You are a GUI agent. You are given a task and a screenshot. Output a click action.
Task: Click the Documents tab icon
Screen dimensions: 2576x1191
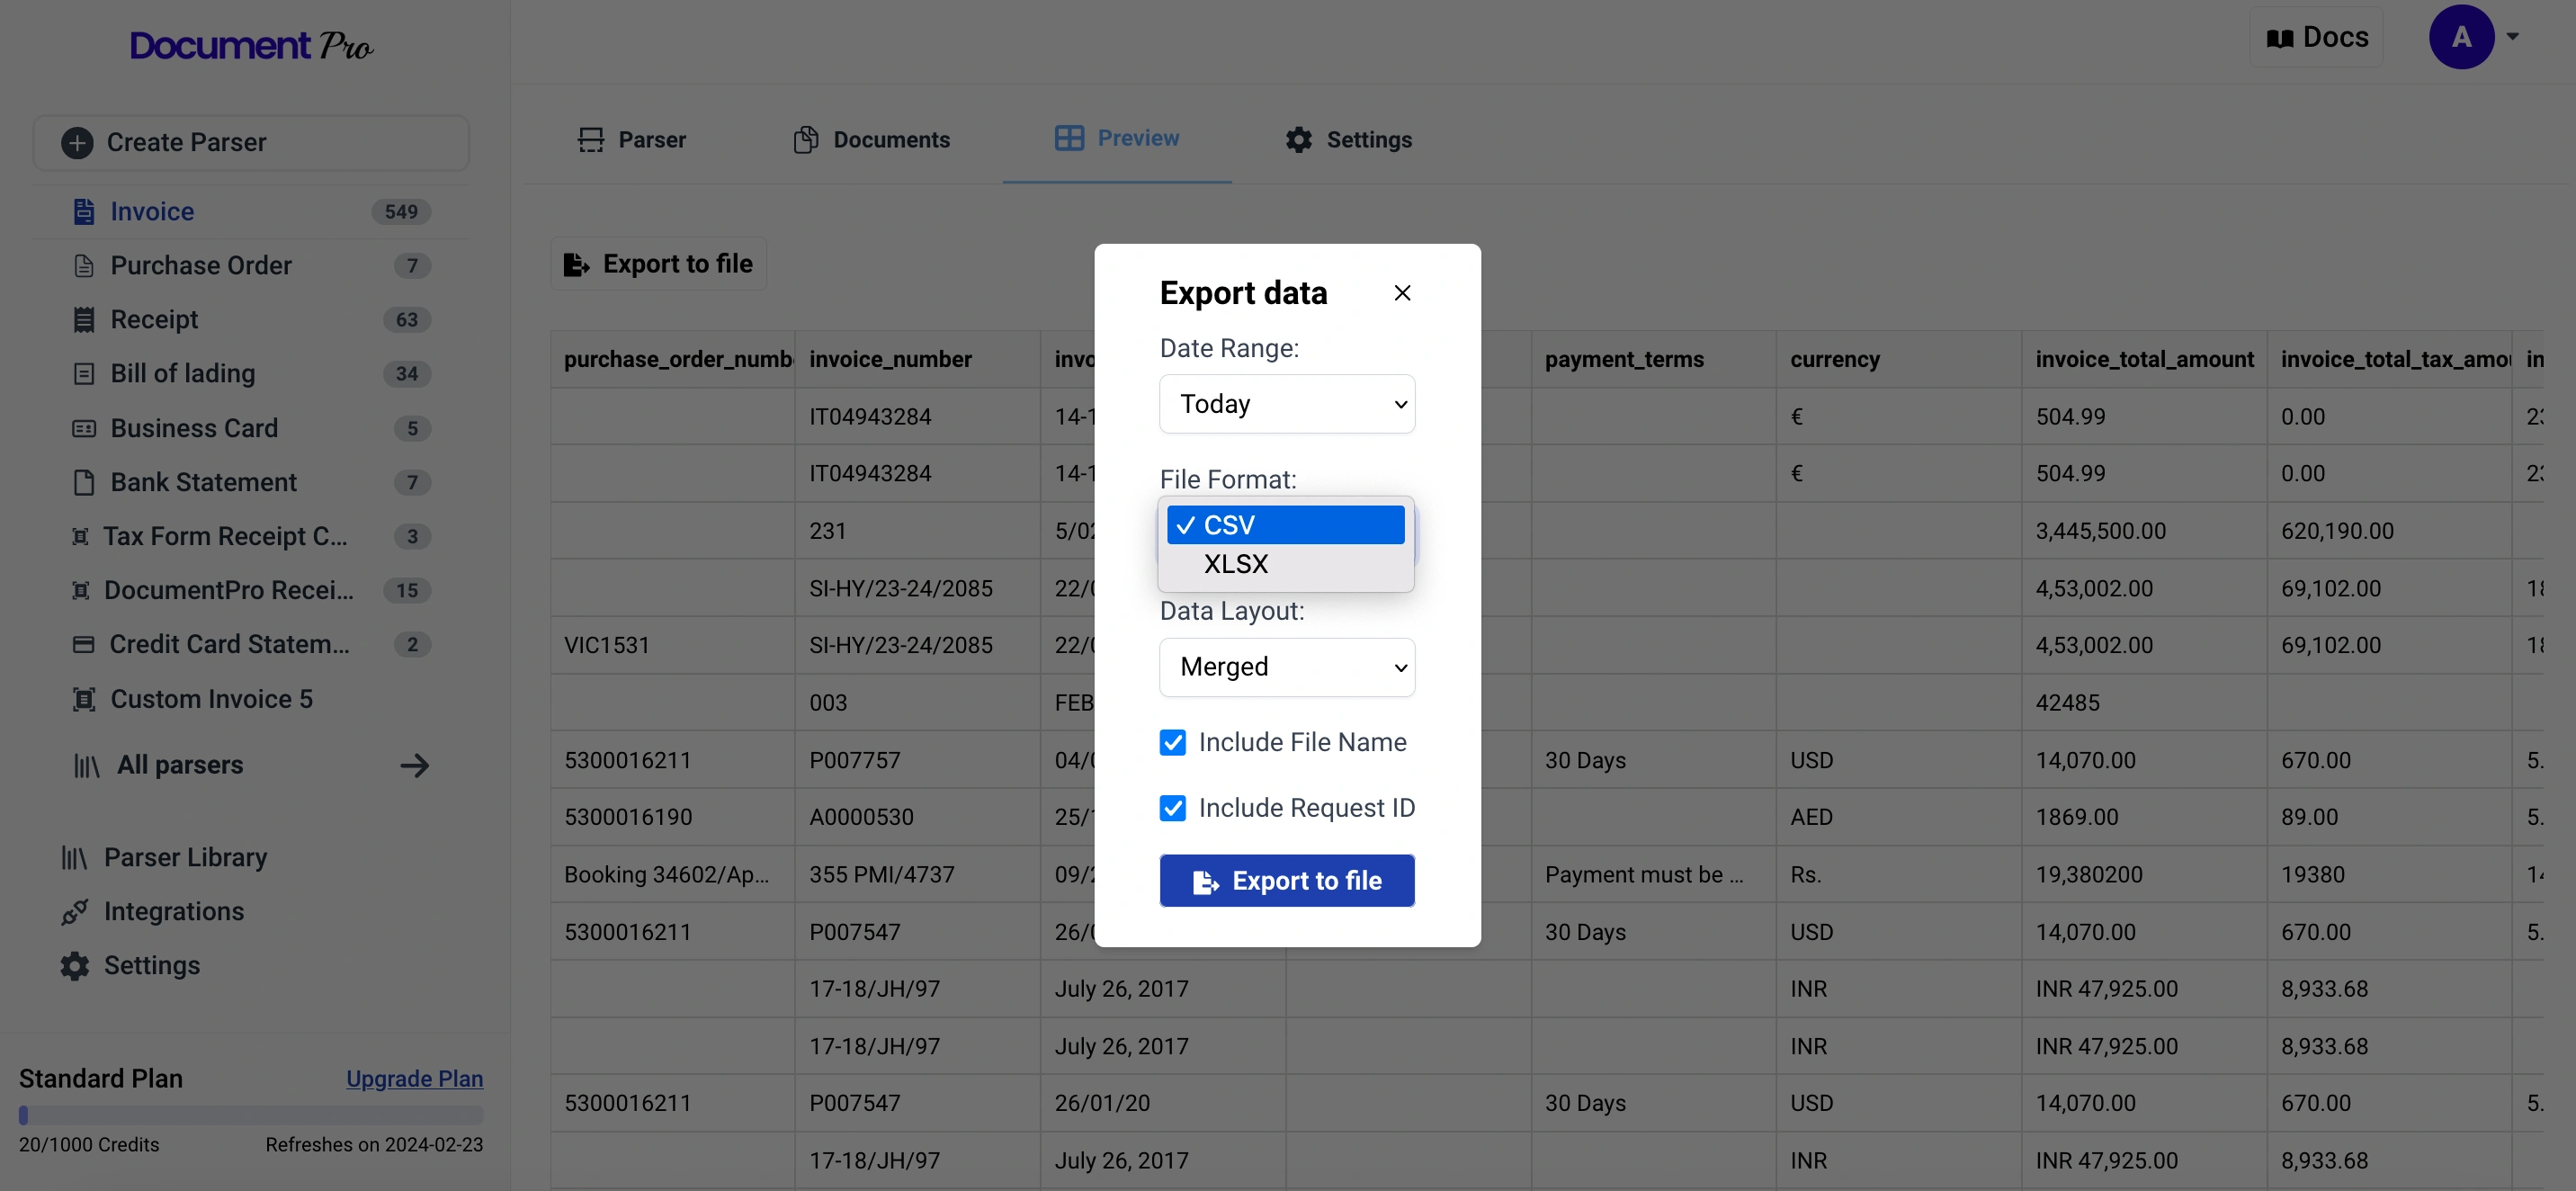coord(806,140)
